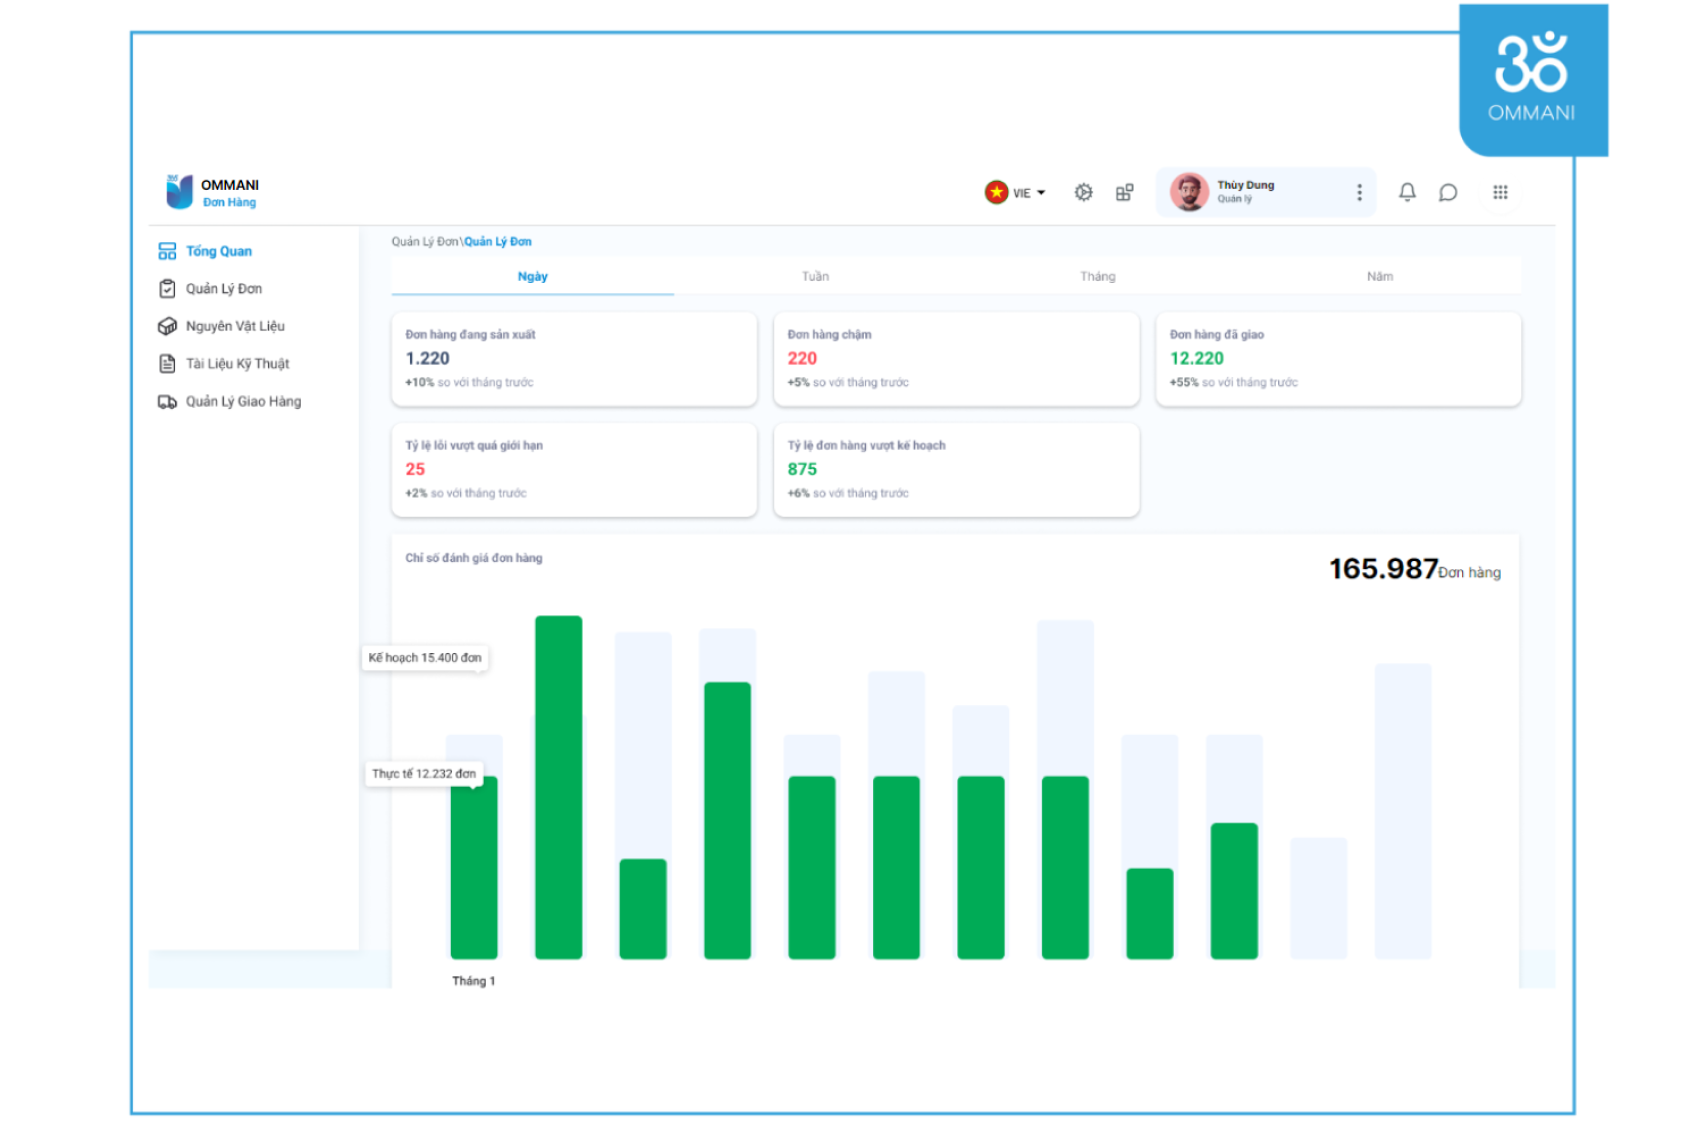
Task: Click the Tháng 1 green bar
Action: click(474, 867)
